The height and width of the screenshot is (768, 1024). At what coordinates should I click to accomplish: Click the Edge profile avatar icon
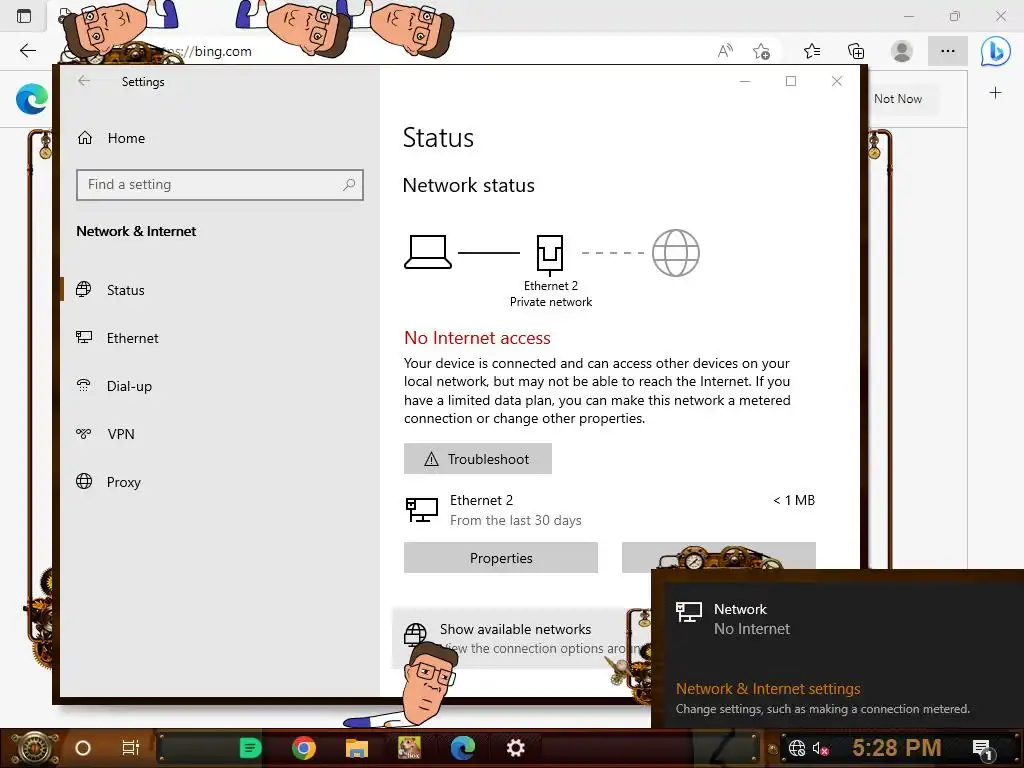(x=902, y=51)
